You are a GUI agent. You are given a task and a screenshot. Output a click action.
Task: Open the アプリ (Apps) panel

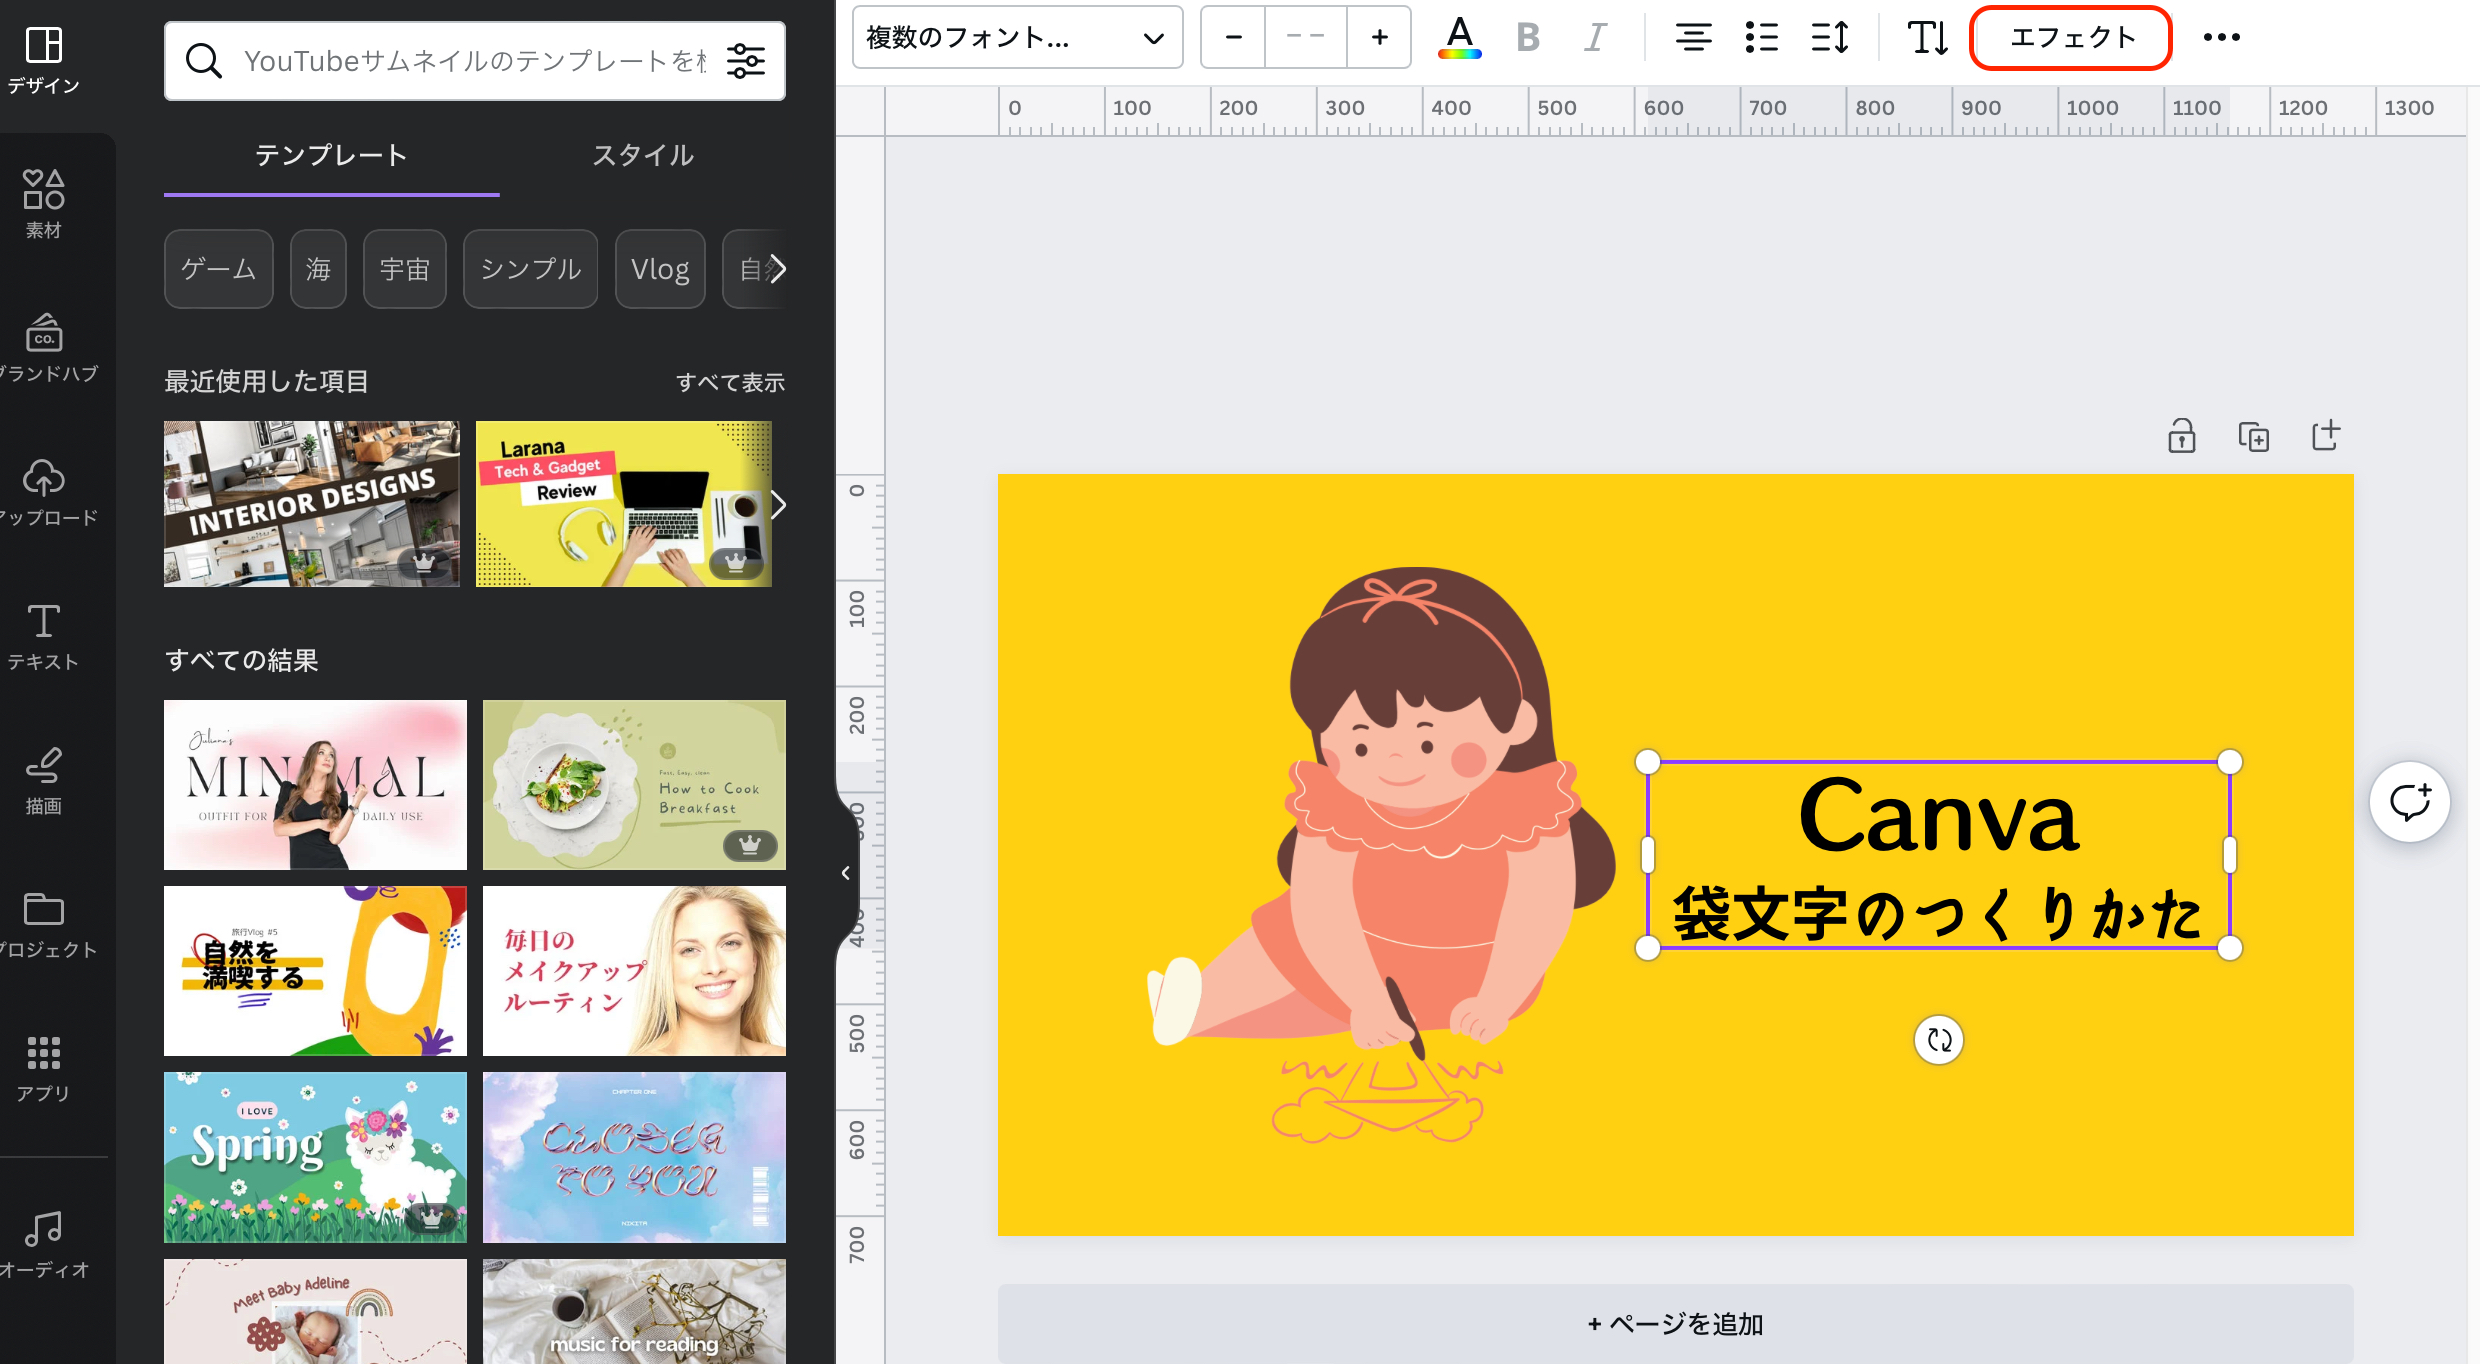(44, 1068)
